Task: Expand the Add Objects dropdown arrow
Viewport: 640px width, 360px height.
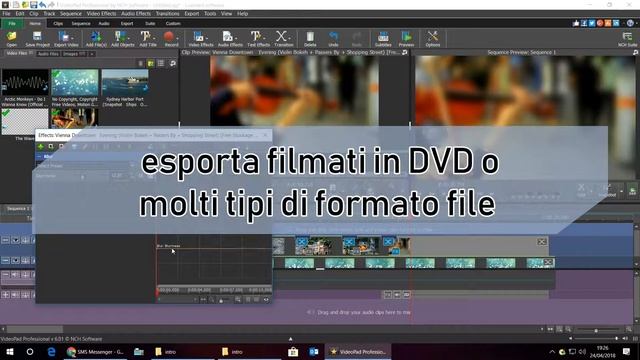Action: (129, 38)
